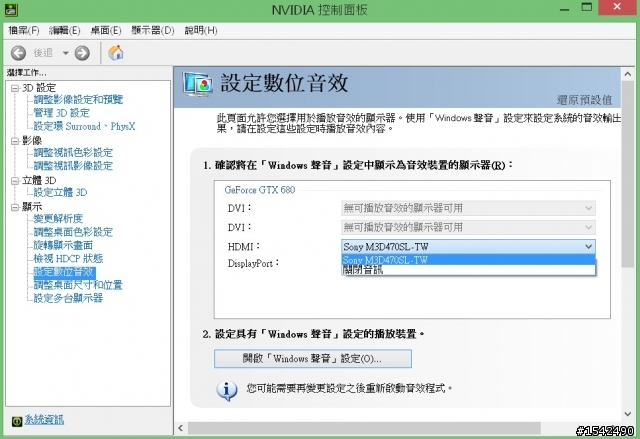The width and height of the screenshot is (640, 439).
Task: Collapse the 影像 tree node
Action: click(15, 141)
